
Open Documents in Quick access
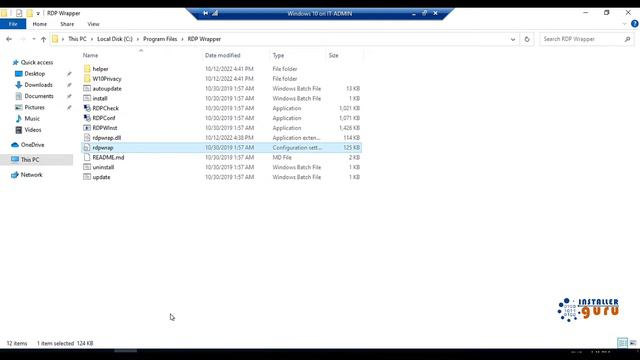(39, 96)
